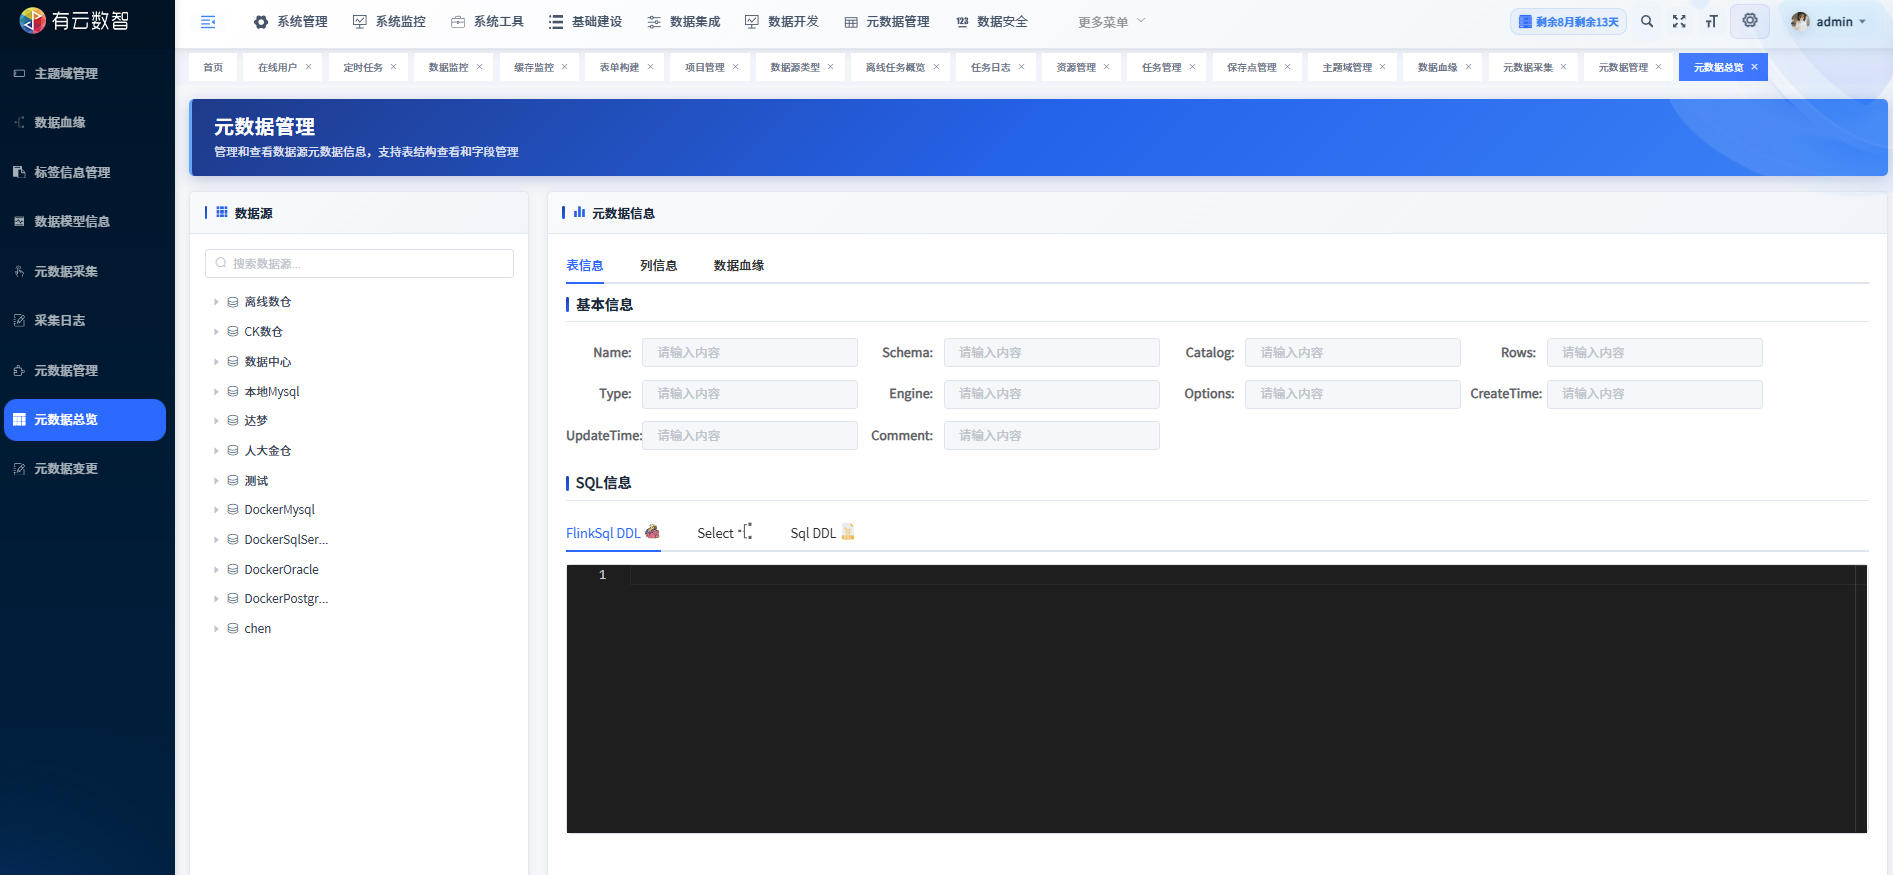This screenshot has width=1893, height=875.
Task: Click the search magnifier icon in header
Action: [1647, 22]
